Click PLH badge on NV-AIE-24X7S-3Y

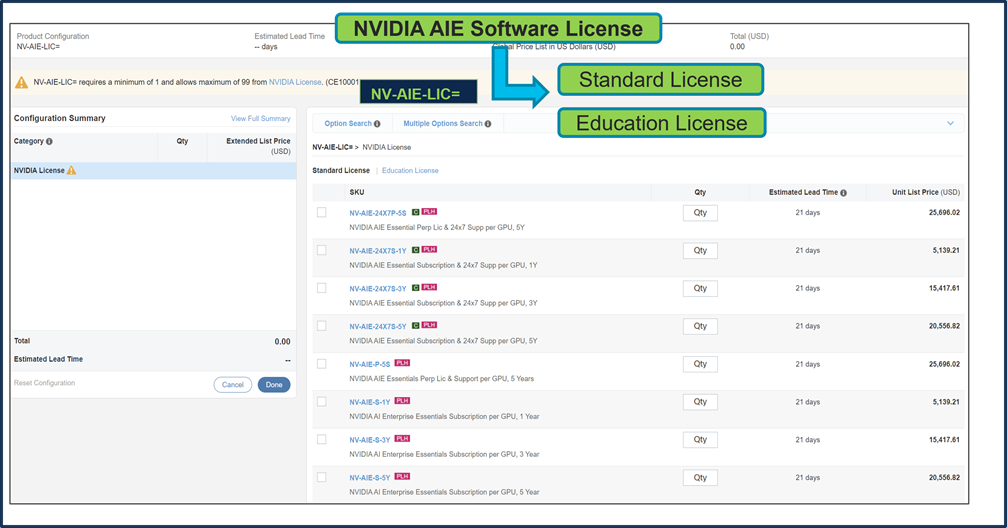pos(429,288)
